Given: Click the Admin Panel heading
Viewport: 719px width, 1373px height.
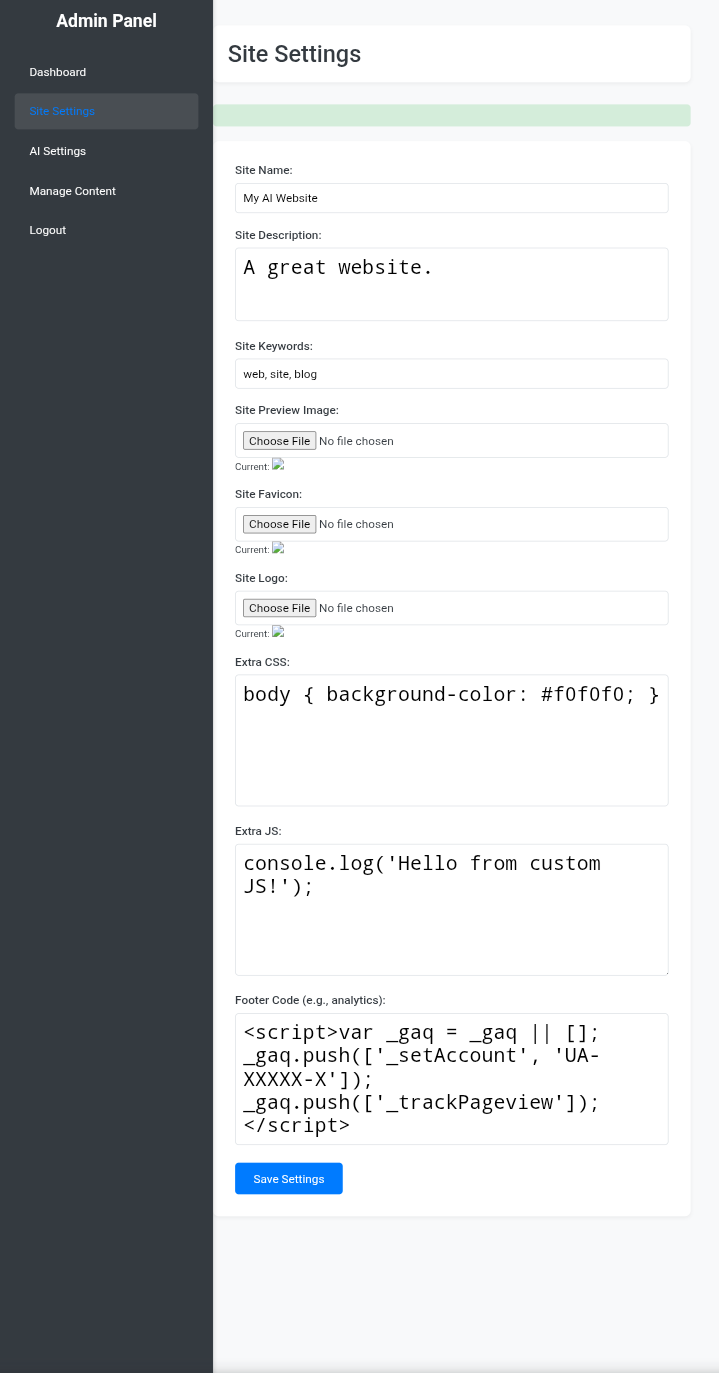Looking at the screenshot, I should (x=106, y=21).
